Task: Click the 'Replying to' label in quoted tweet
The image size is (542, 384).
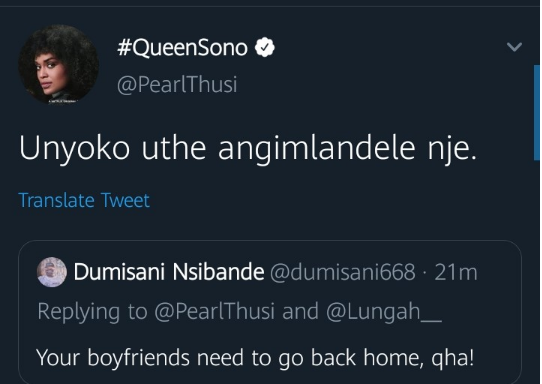Action: [x=92, y=312]
